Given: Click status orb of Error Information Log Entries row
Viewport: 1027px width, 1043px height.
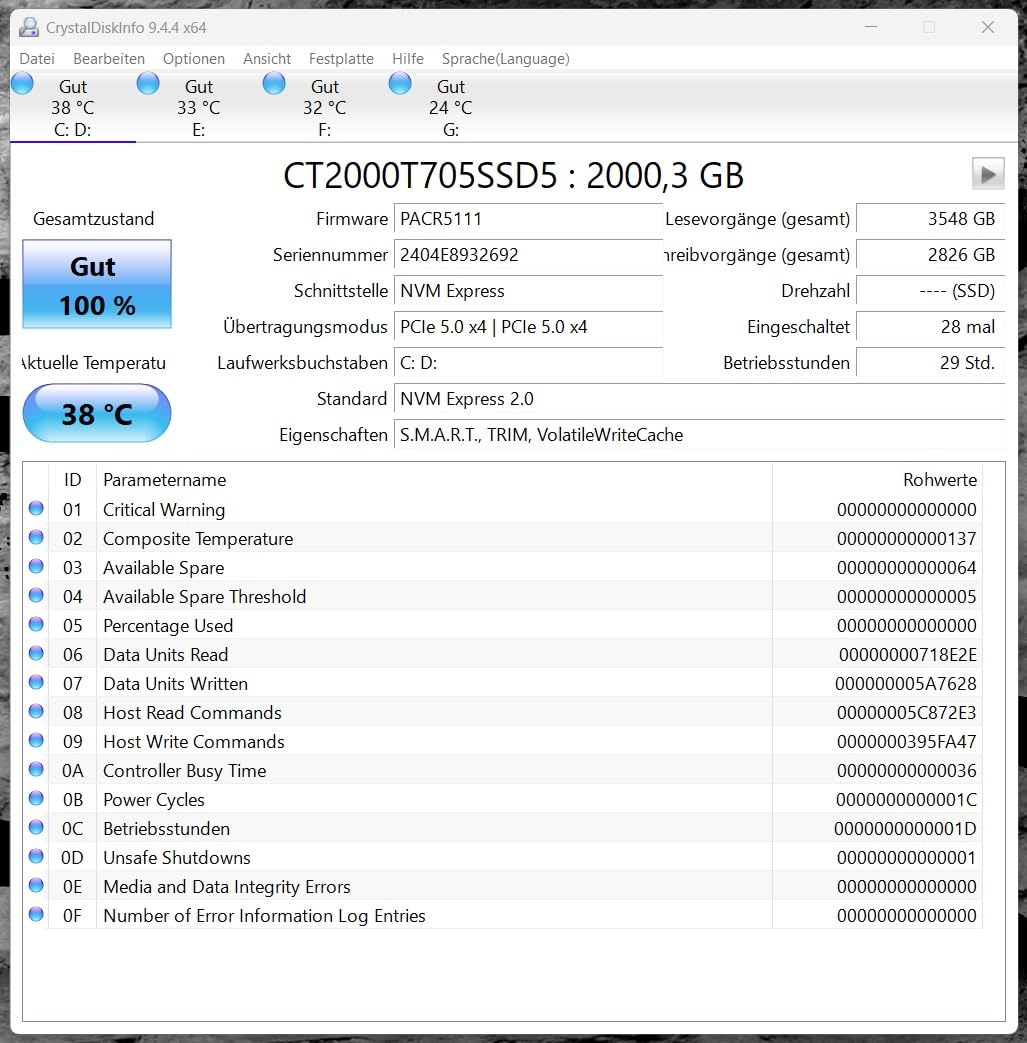Looking at the screenshot, I should pos(36,915).
